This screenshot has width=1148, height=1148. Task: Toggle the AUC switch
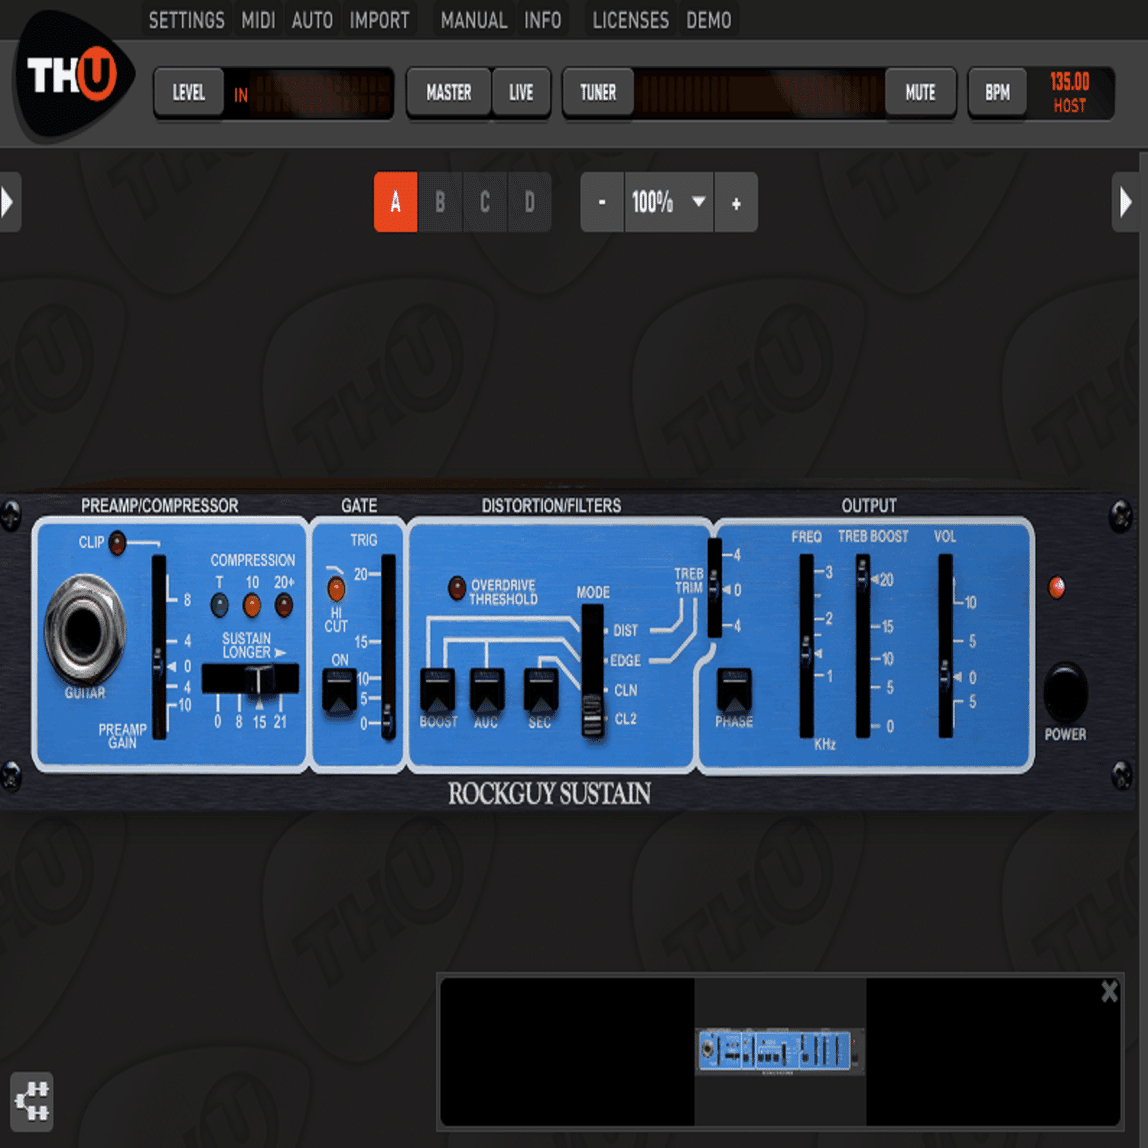pyautogui.click(x=487, y=691)
